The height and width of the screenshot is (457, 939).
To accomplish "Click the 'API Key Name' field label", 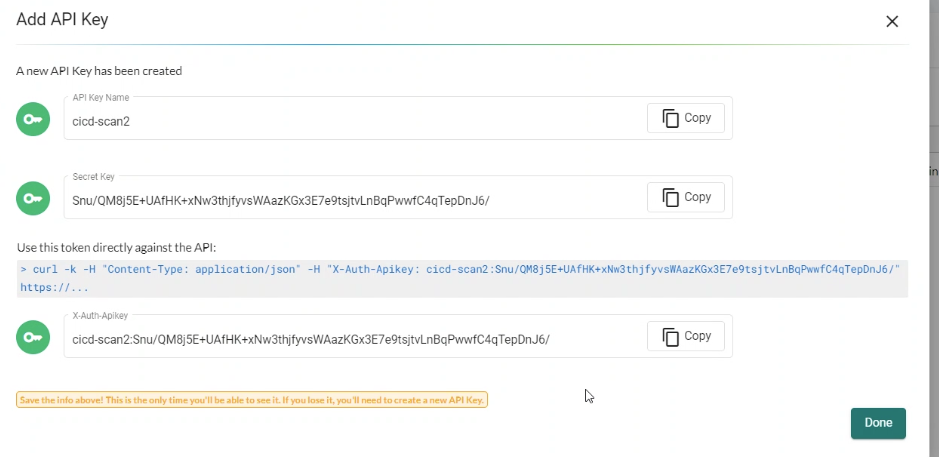I will [101, 97].
